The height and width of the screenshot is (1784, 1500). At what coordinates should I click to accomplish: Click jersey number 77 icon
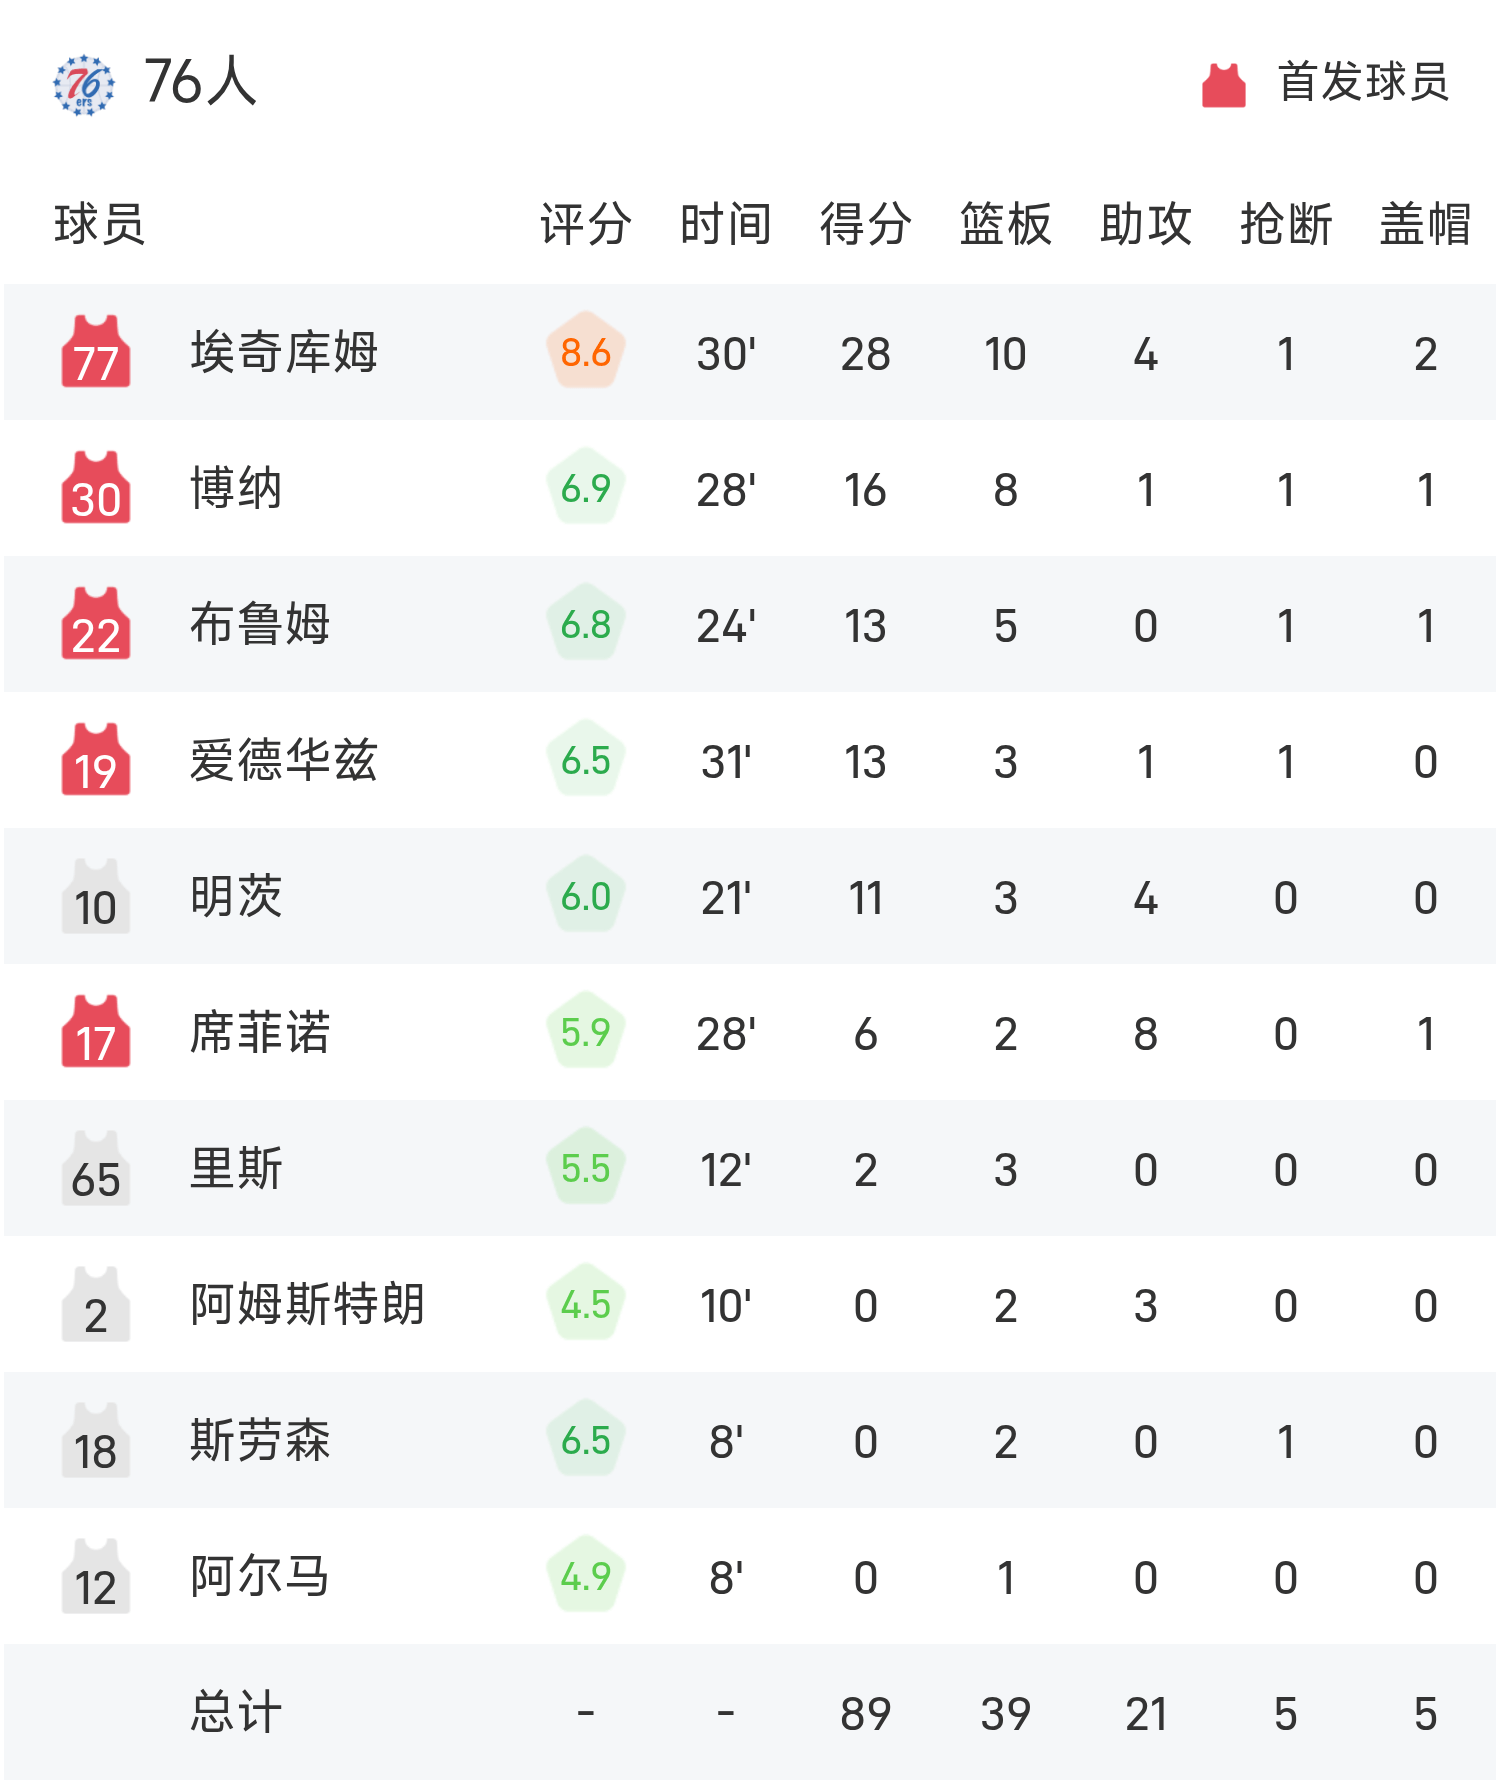(x=96, y=352)
